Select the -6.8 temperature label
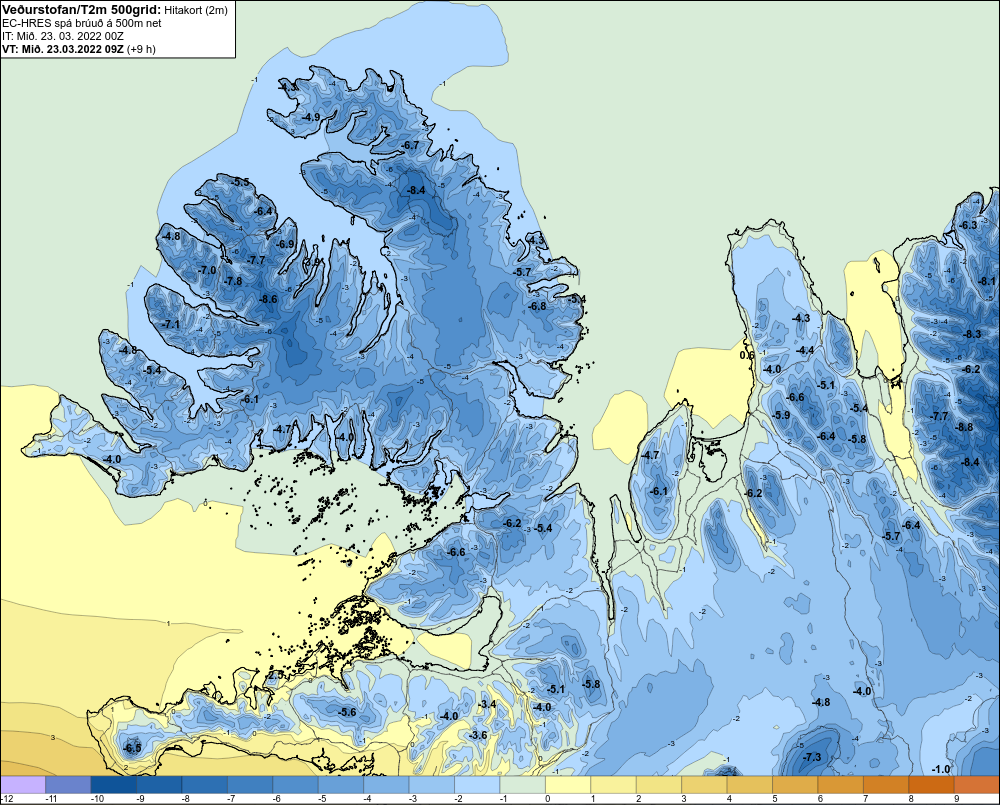This screenshot has height=805, width=1000. [x=537, y=306]
